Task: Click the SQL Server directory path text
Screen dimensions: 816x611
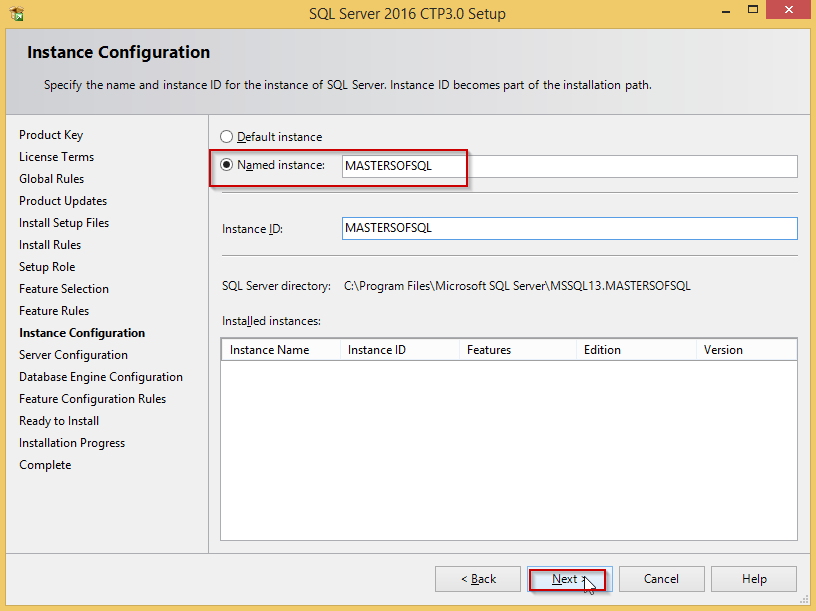Action: pos(517,286)
